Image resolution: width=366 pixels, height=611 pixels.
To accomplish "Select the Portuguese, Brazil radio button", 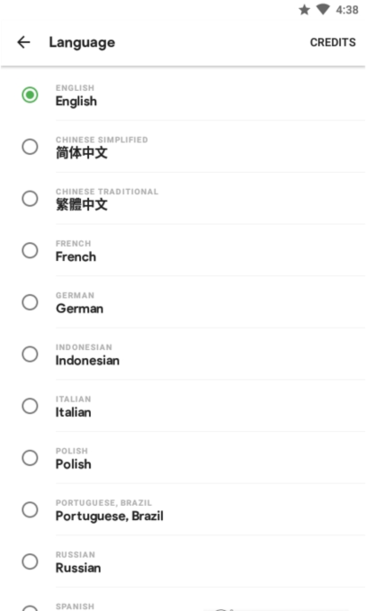I will click(30, 510).
